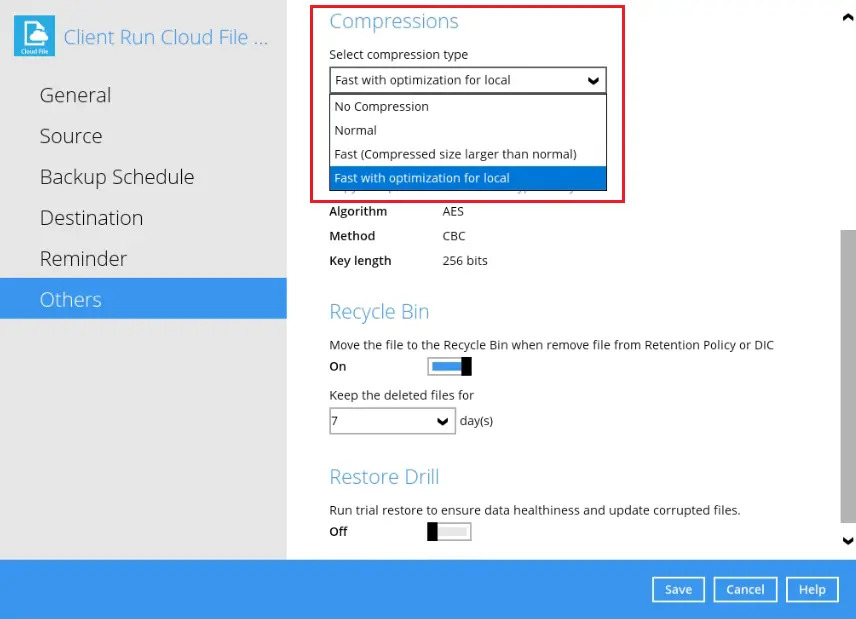Enable the Restore Drill toggle

pos(449,532)
